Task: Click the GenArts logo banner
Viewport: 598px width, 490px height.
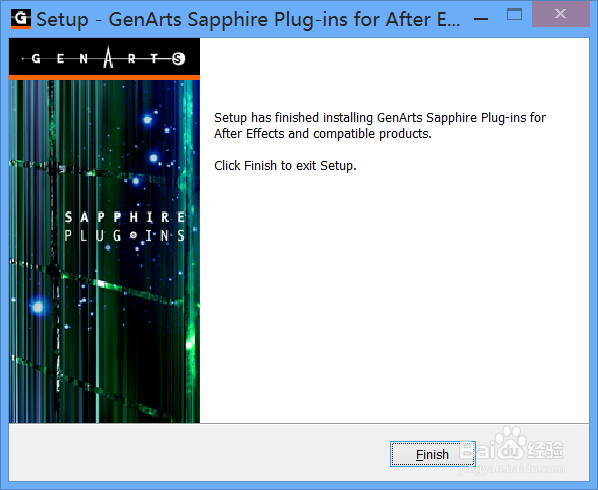Action: point(104,59)
